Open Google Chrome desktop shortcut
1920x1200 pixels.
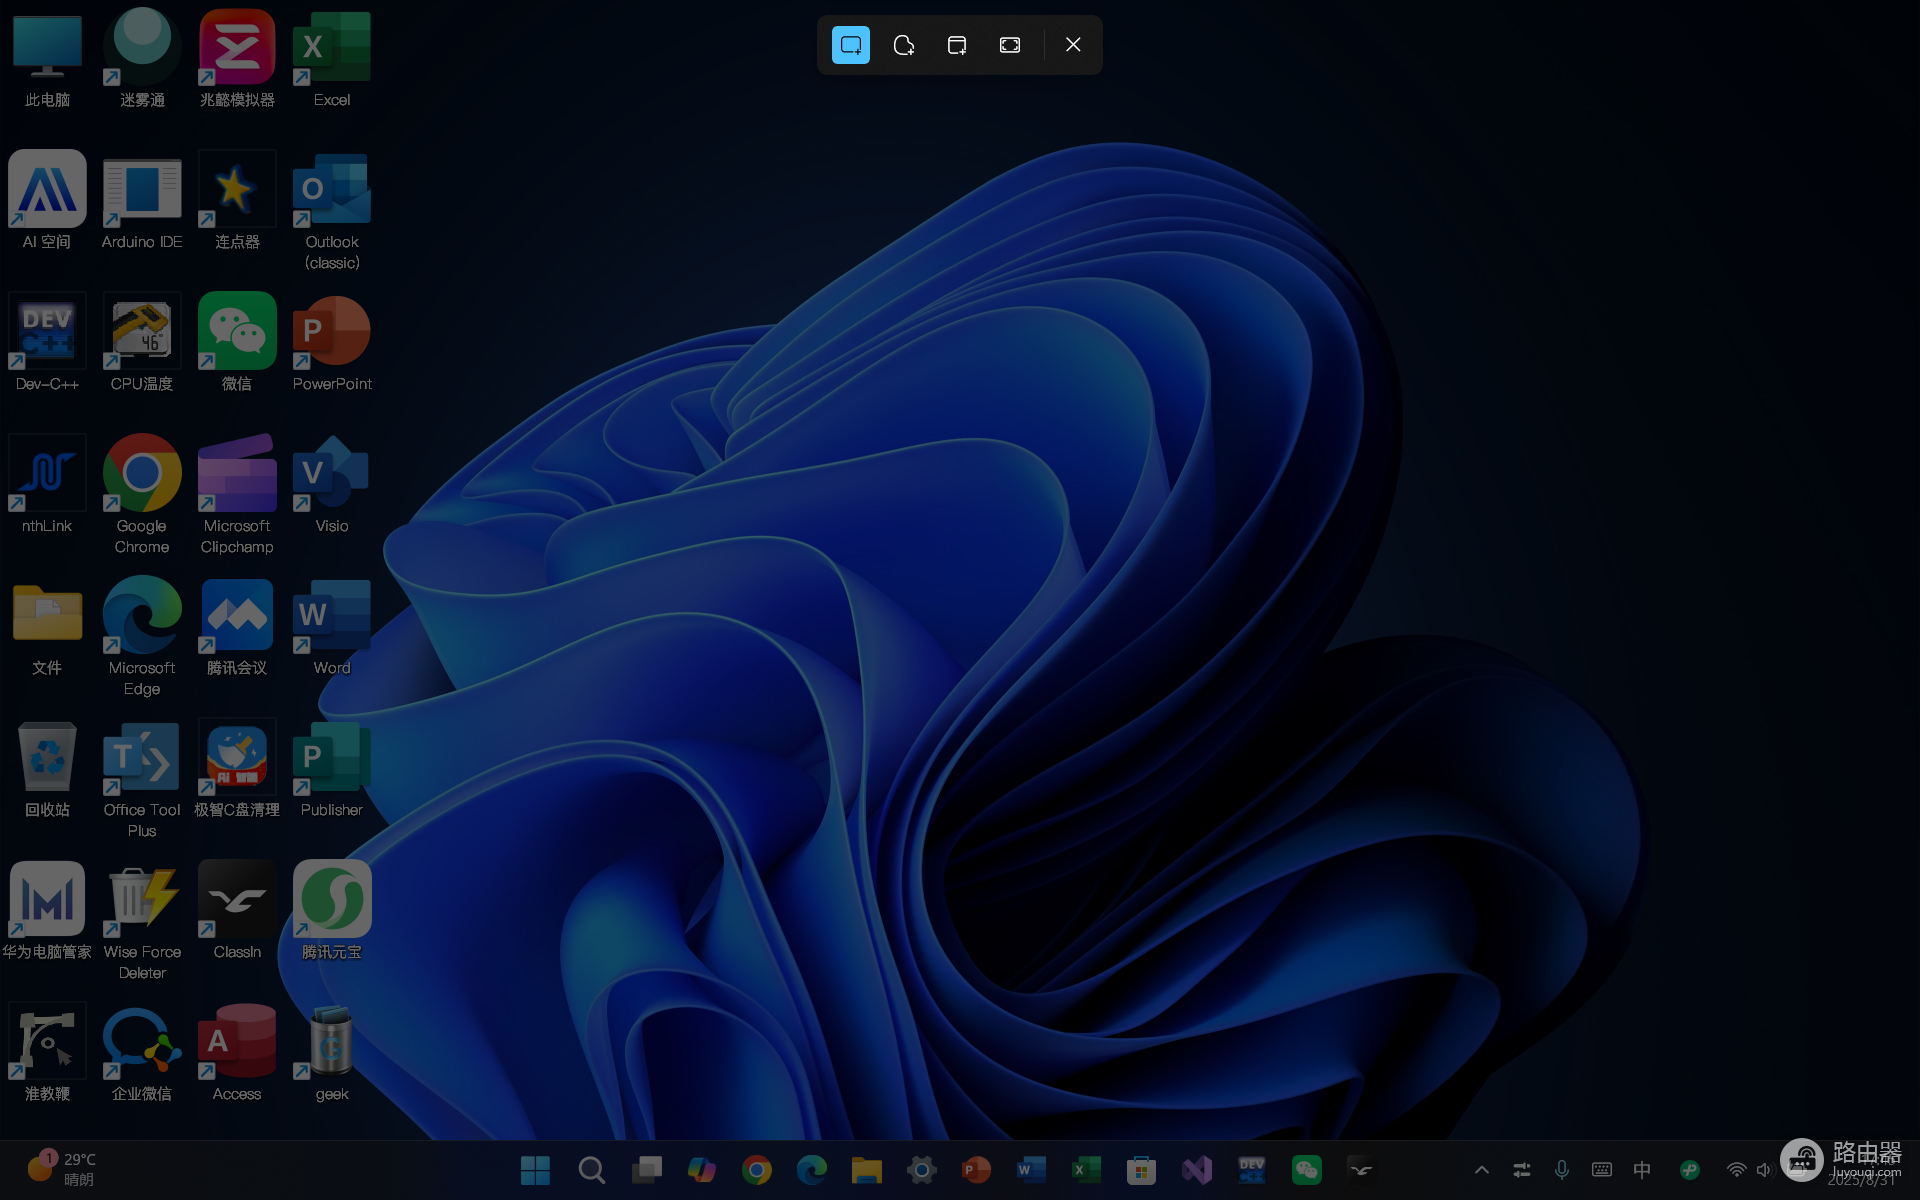142,494
